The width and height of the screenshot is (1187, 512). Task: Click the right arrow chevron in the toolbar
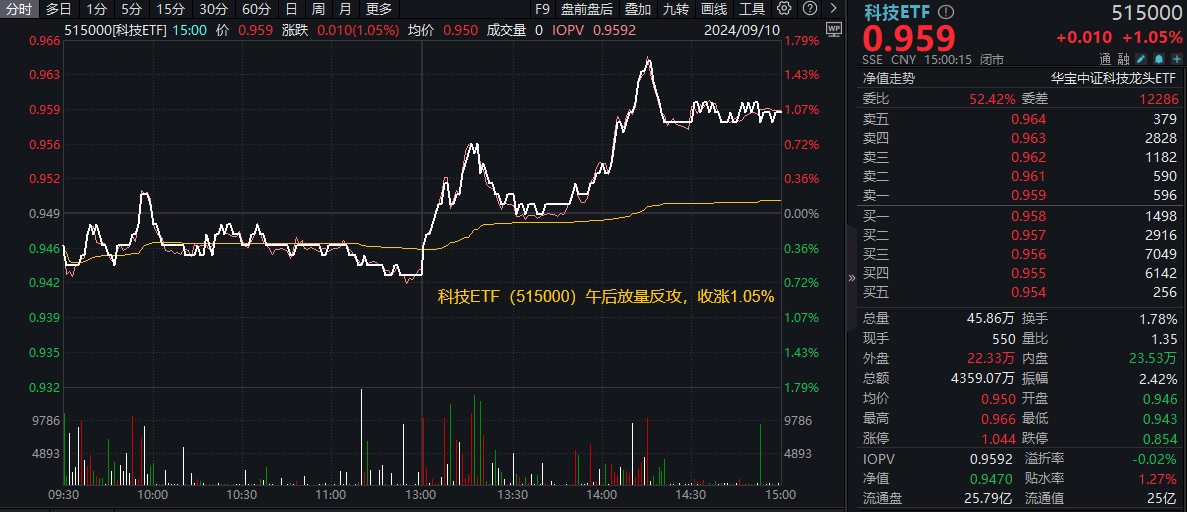click(x=833, y=9)
